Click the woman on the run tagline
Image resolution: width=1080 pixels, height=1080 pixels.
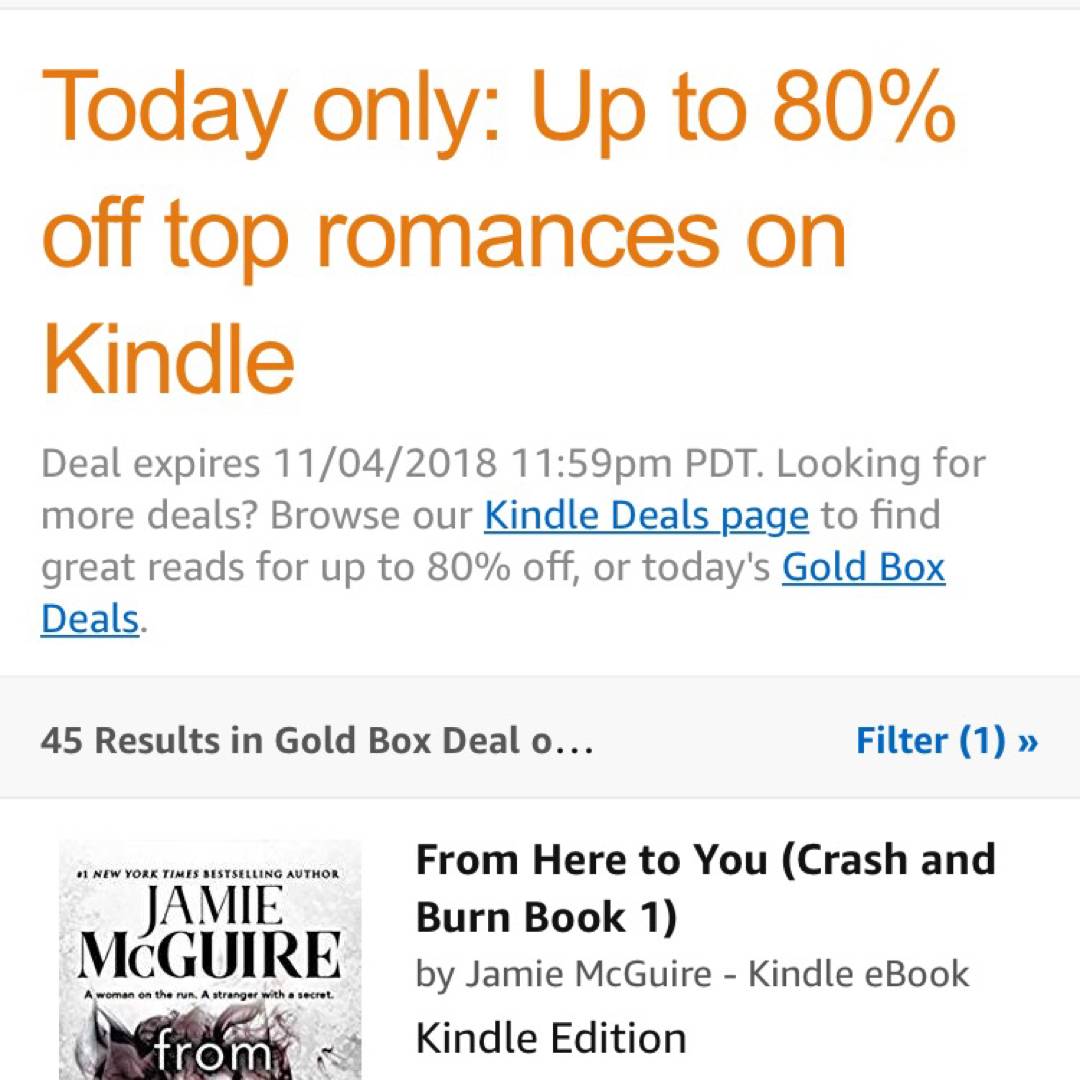click(209, 996)
